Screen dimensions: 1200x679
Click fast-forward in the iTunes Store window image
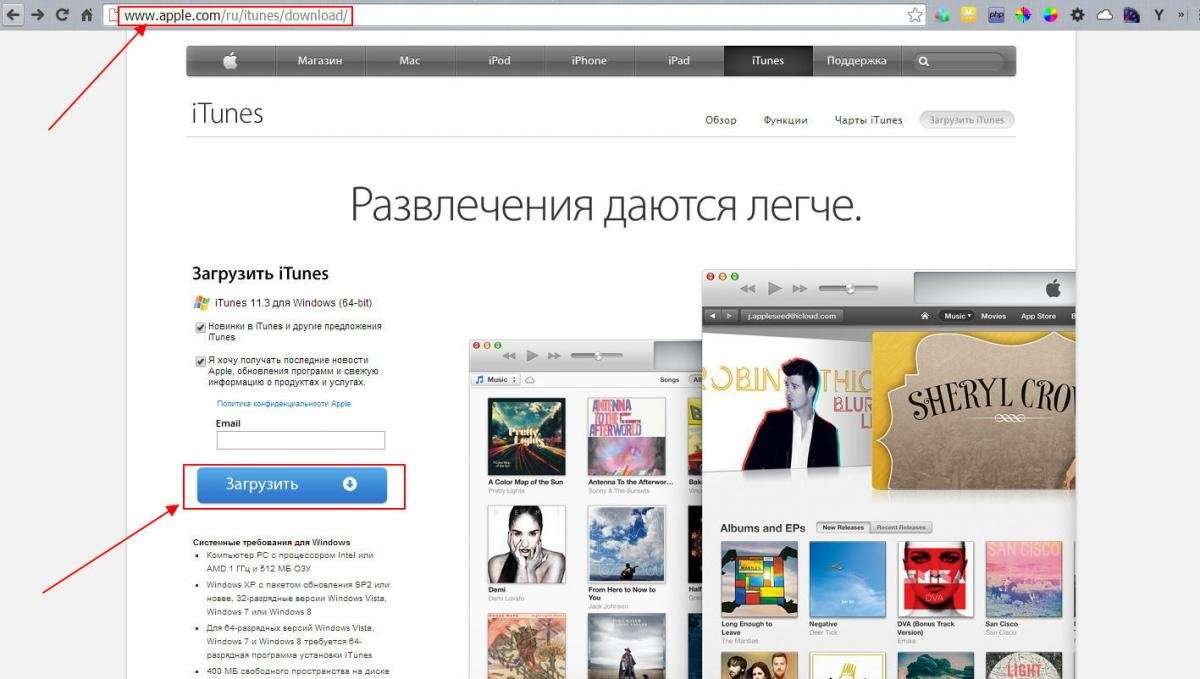click(x=799, y=288)
